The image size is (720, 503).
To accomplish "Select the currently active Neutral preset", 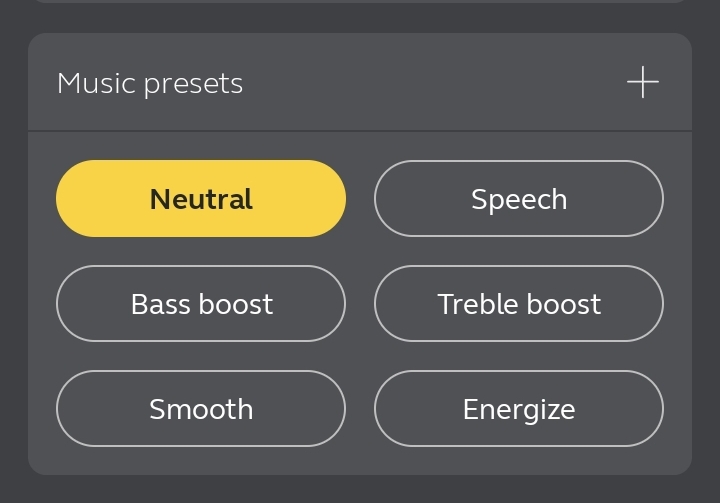I will point(201,198).
